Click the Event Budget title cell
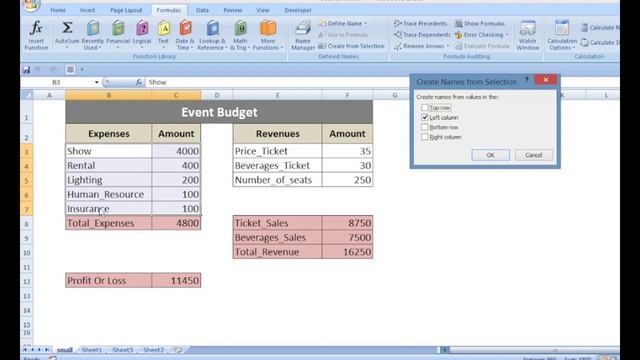The width and height of the screenshot is (640, 360). 219,112
